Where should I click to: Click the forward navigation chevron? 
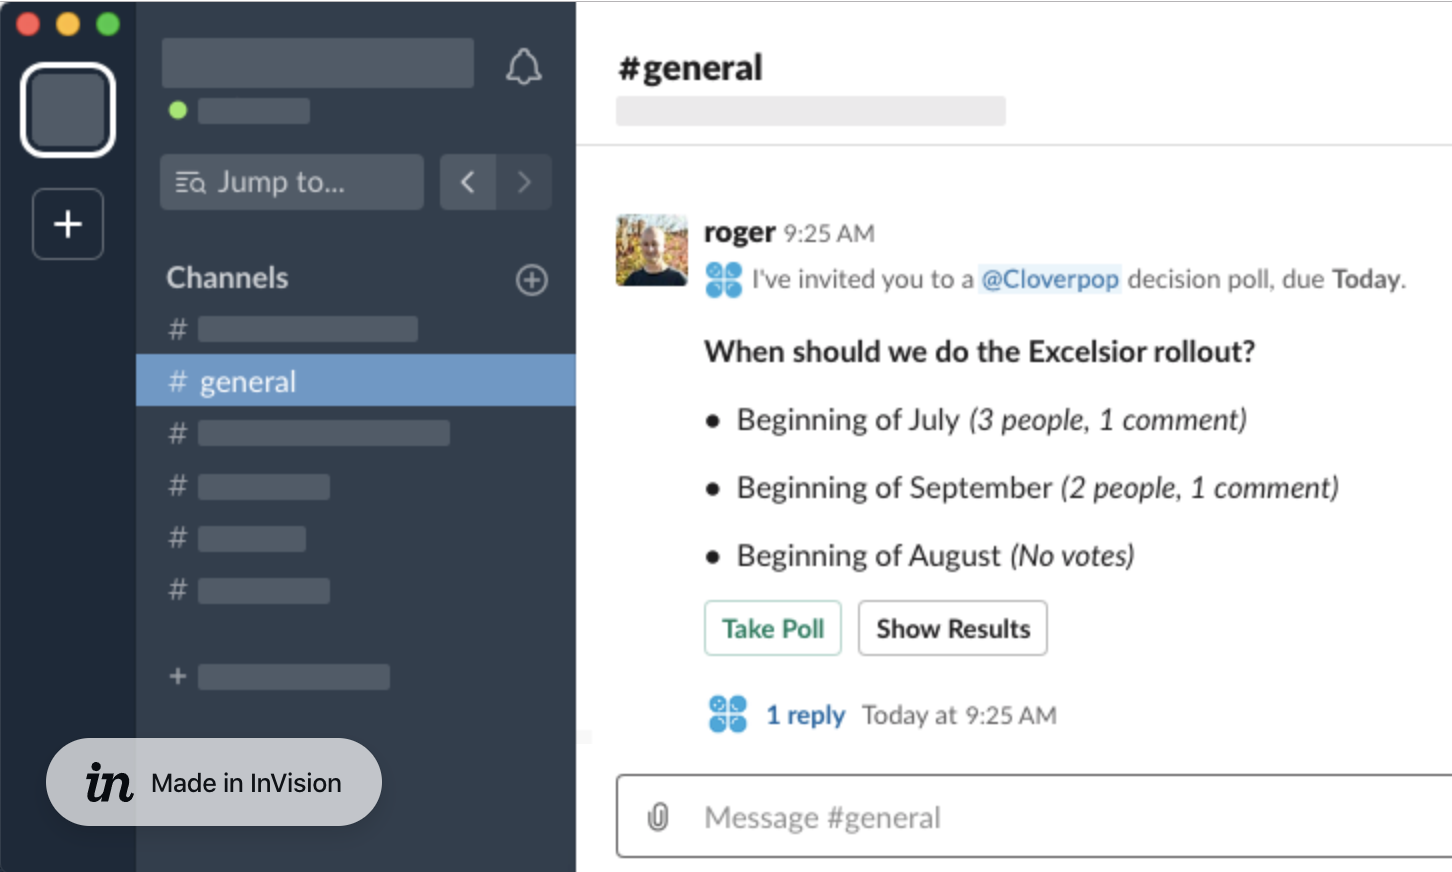[524, 182]
